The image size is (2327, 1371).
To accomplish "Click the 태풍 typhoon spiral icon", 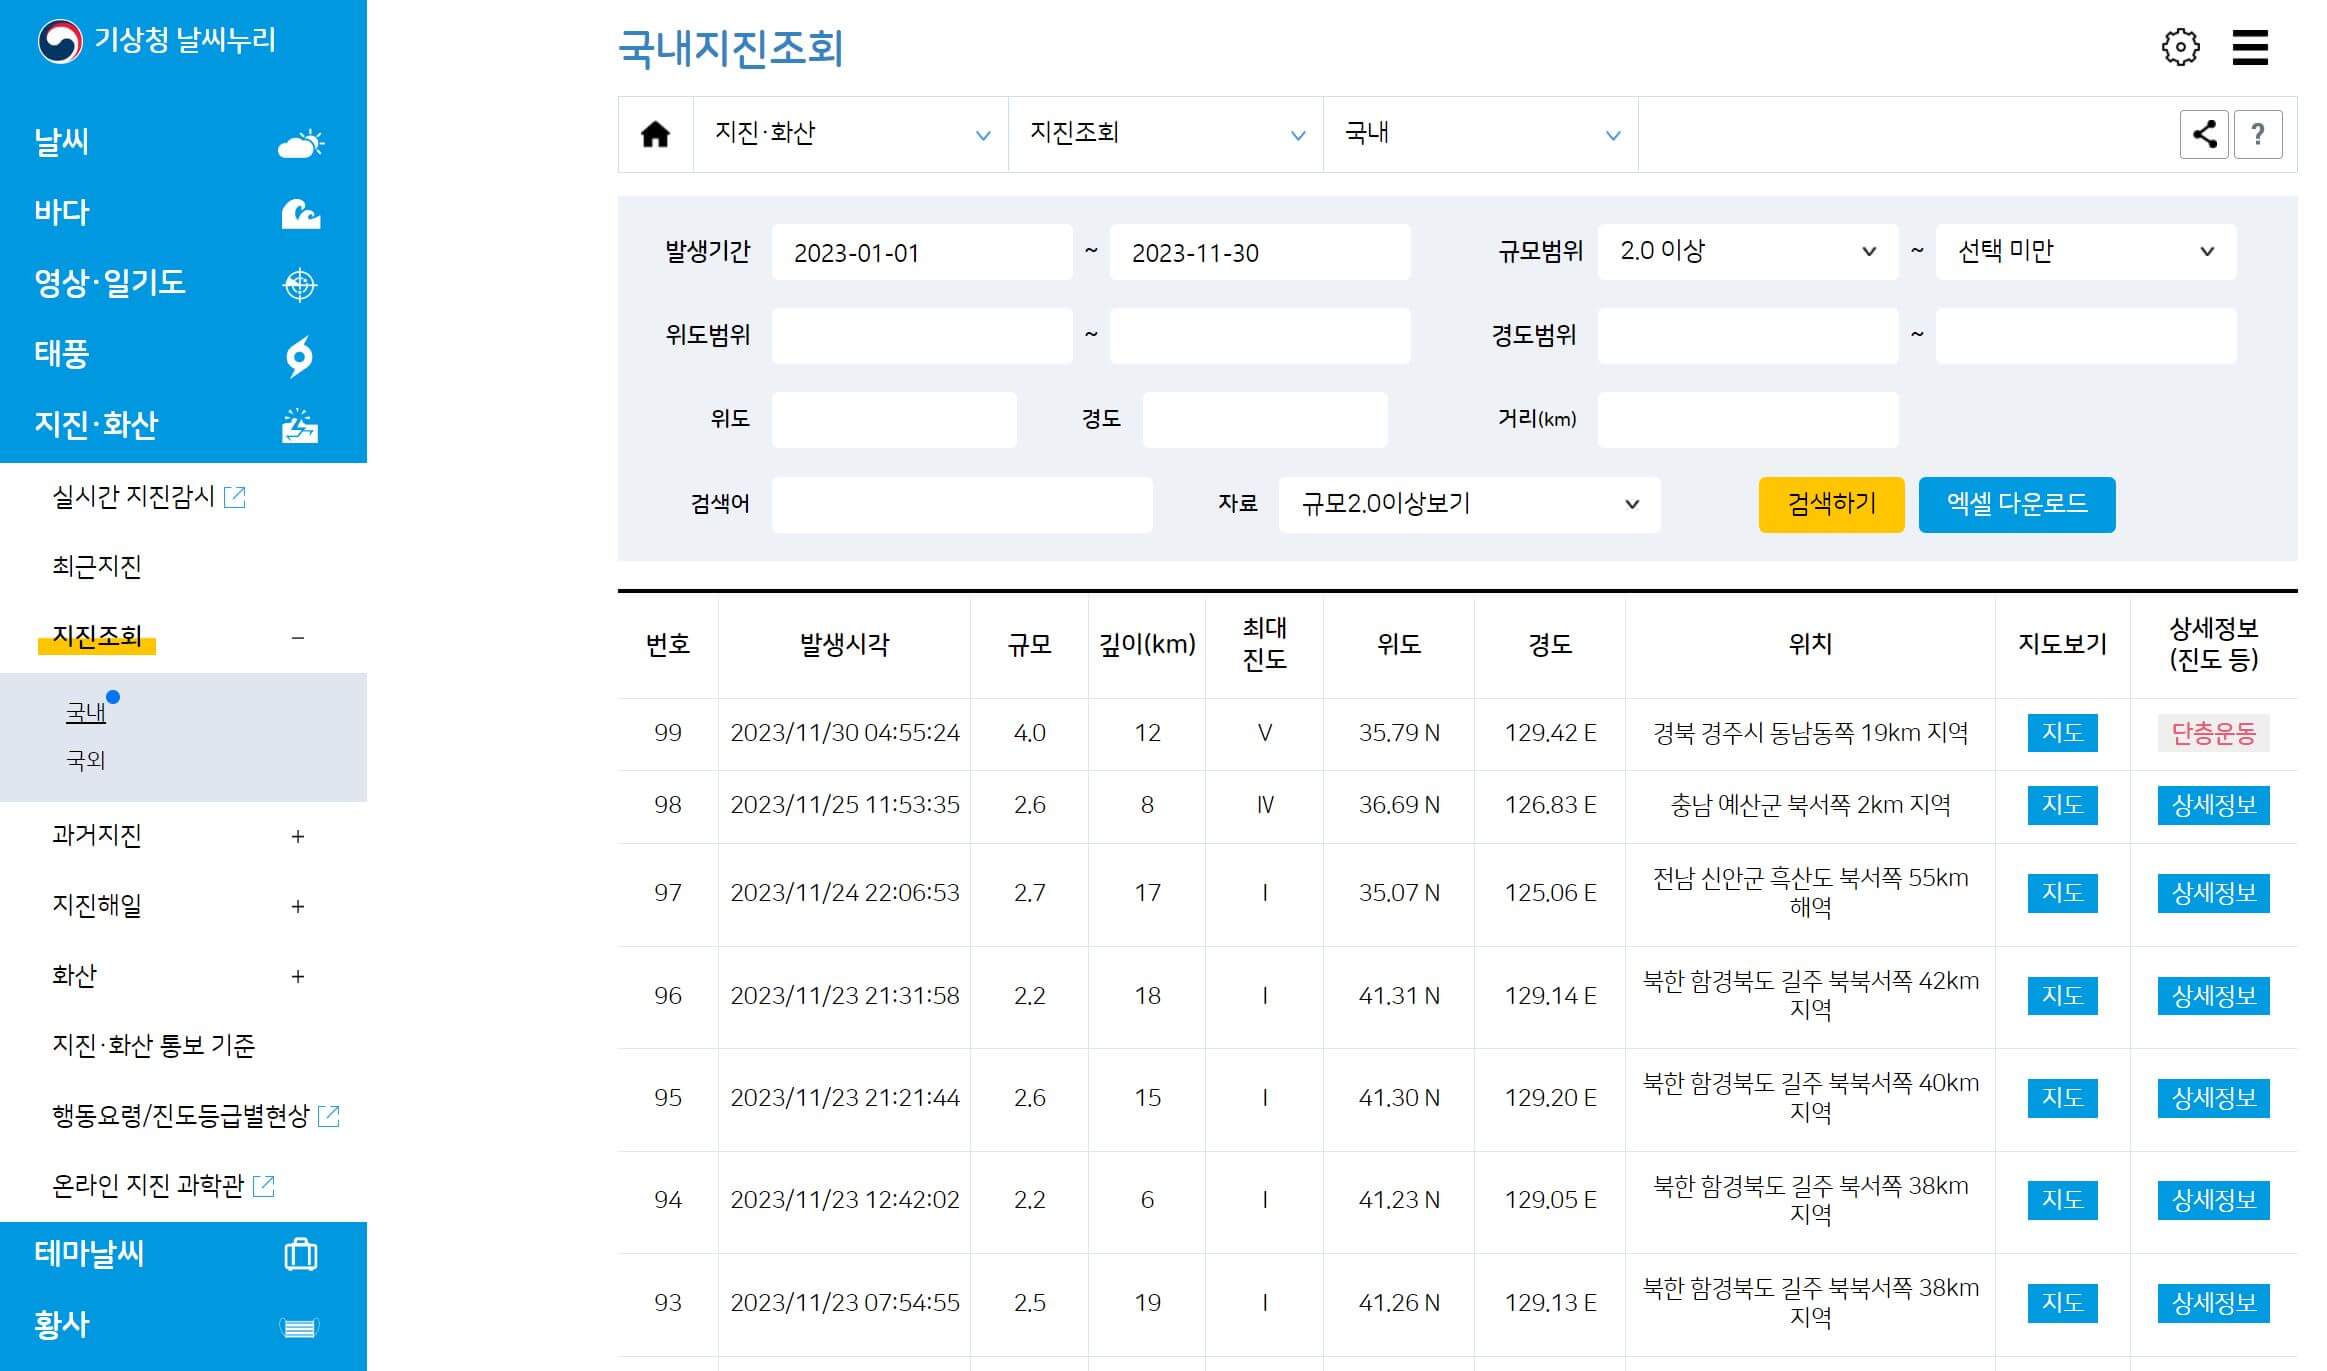I will [297, 354].
